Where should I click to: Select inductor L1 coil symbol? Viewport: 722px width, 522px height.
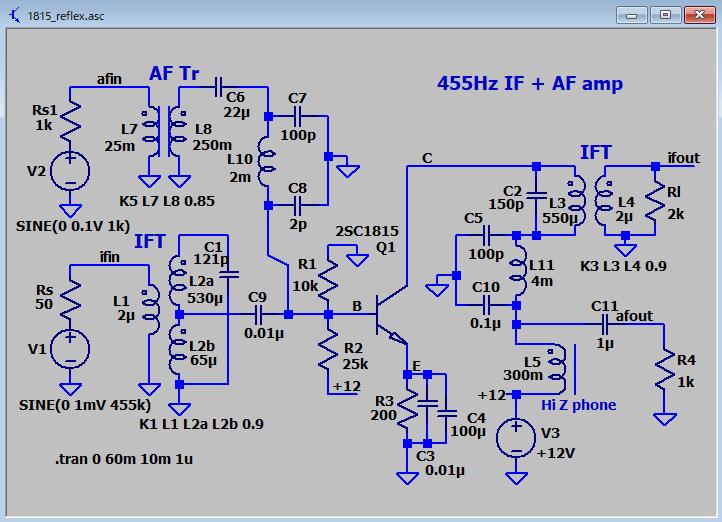[x=151, y=309]
